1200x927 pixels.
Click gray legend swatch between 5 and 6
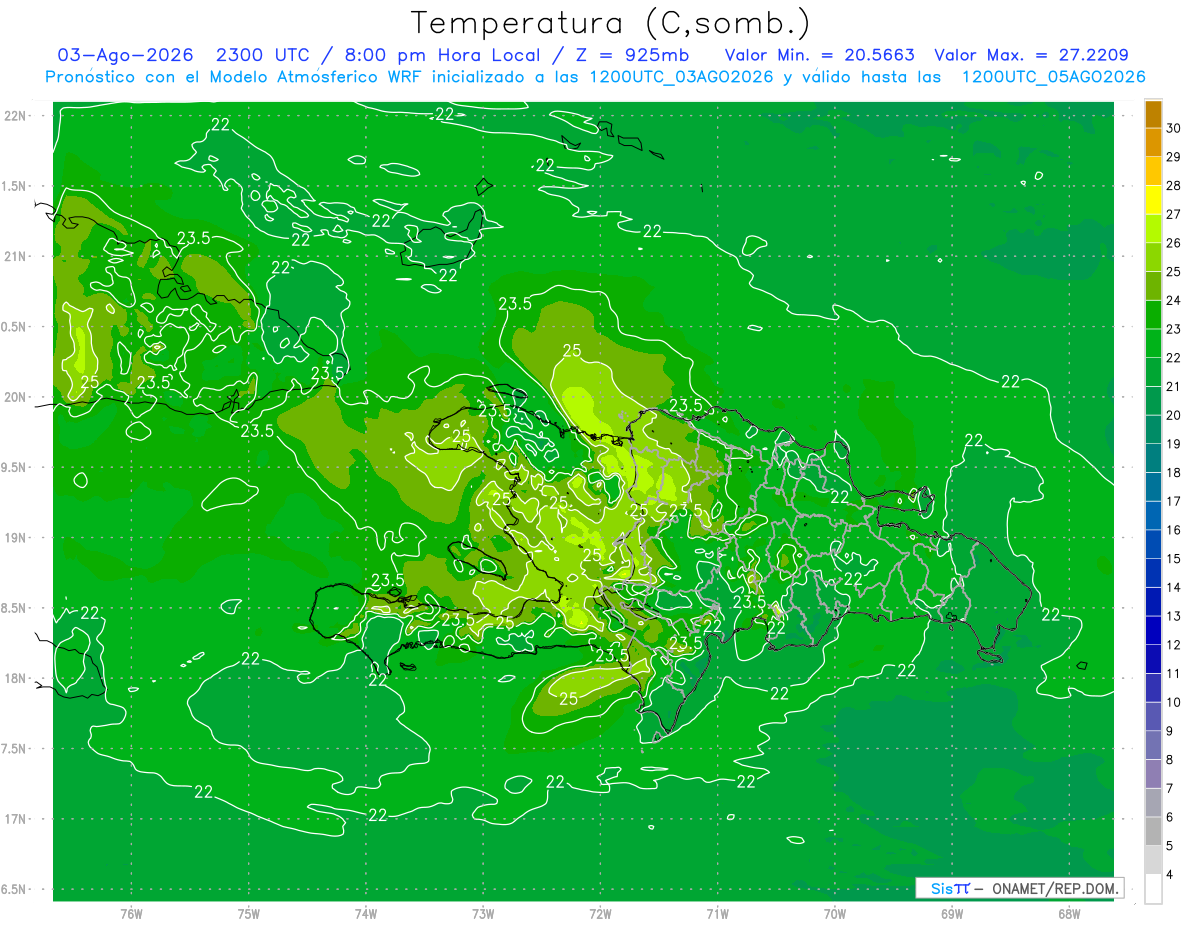[x=1153, y=832]
